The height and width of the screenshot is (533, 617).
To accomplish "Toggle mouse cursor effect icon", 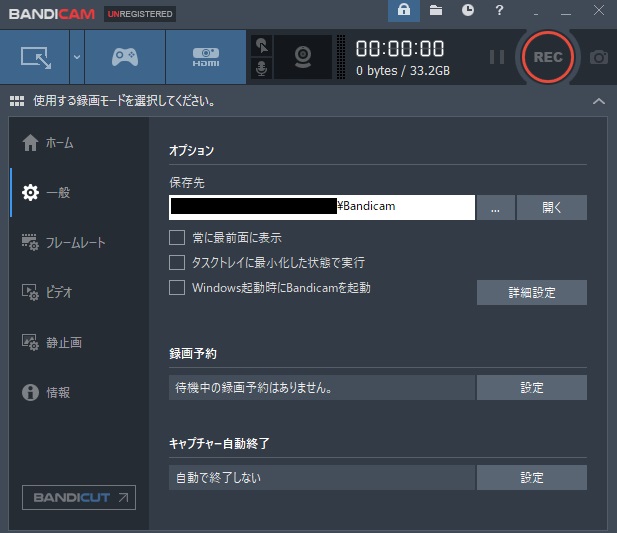I will click(x=261, y=46).
